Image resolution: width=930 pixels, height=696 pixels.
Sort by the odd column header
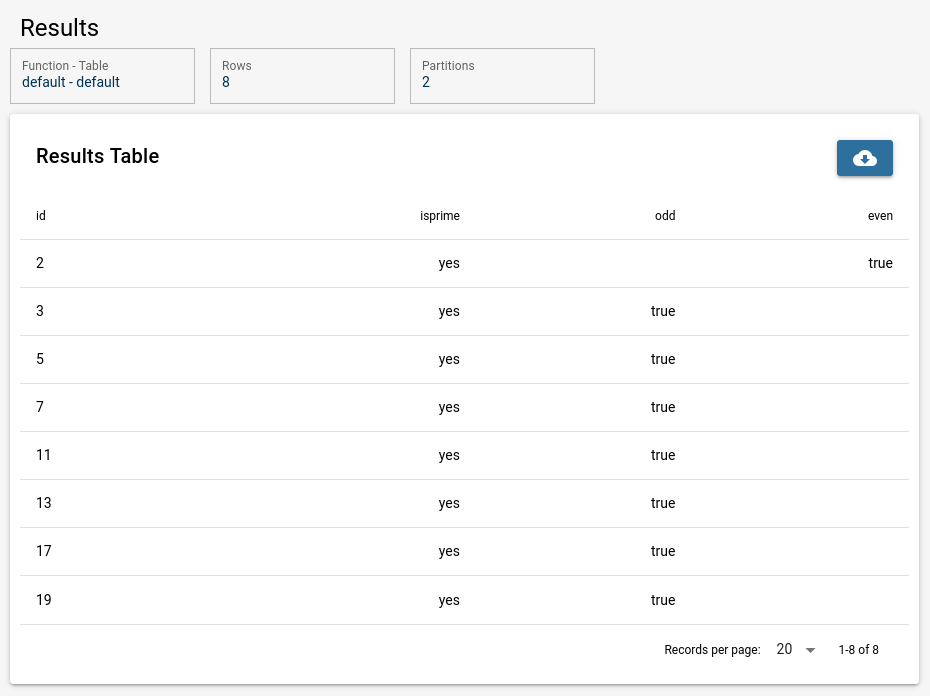665,215
